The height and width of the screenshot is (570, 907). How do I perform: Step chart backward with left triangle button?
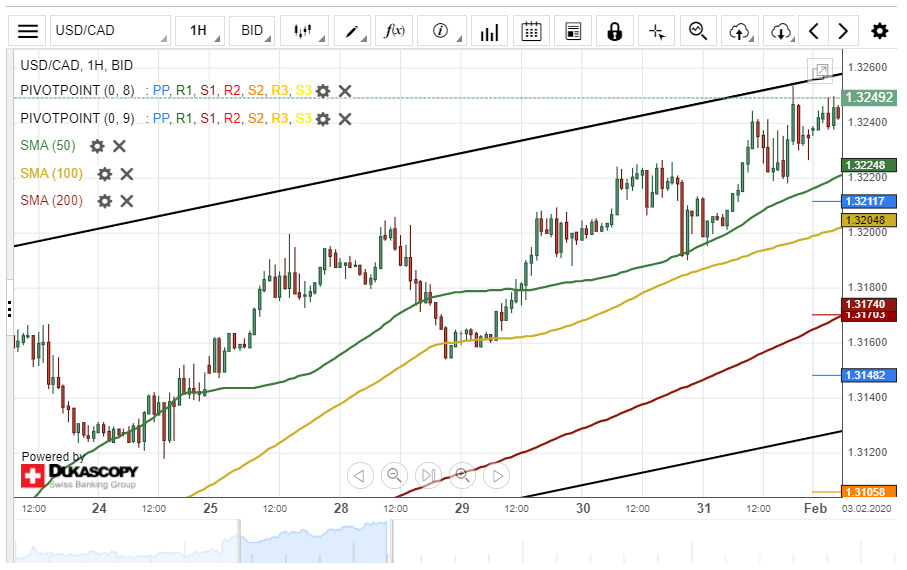(360, 476)
